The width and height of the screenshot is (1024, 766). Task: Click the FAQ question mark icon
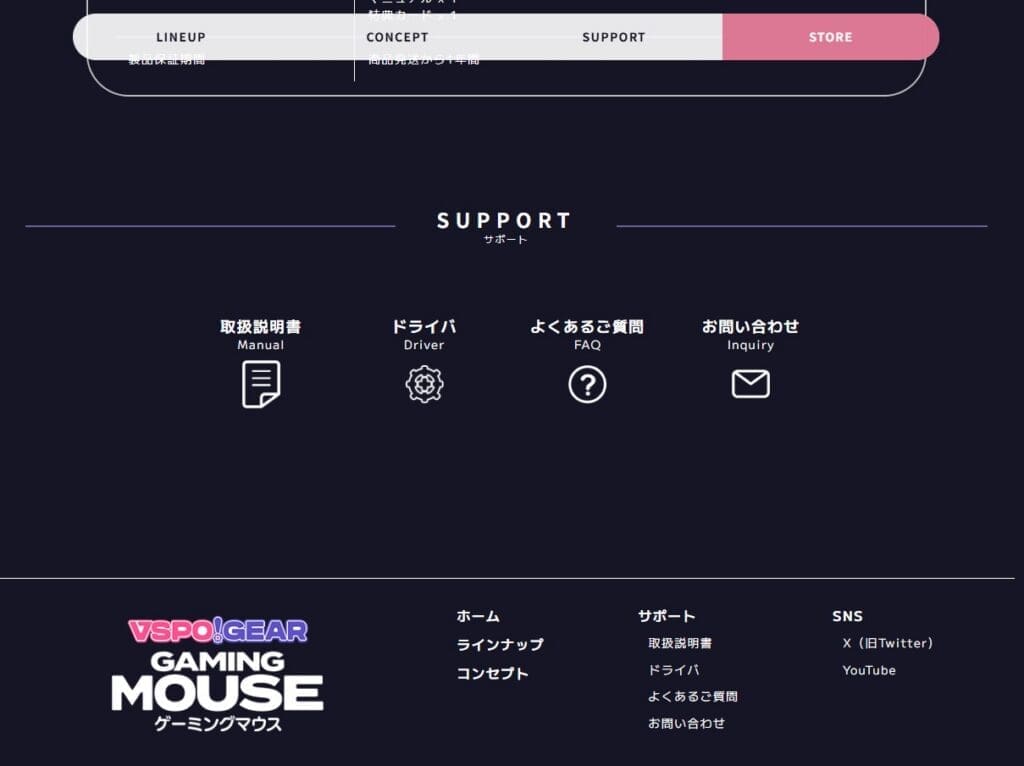(587, 384)
